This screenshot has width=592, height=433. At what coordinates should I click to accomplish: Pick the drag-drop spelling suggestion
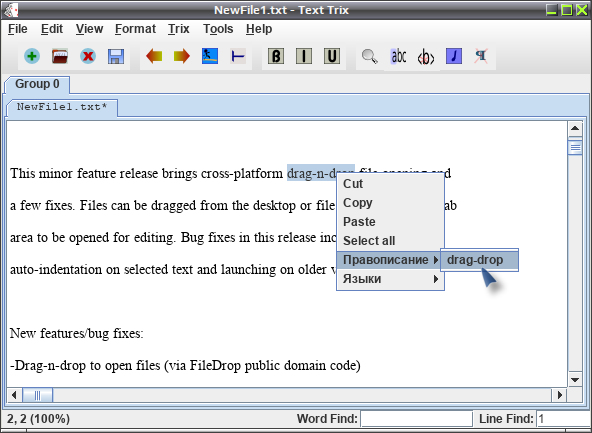coord(479,260)
